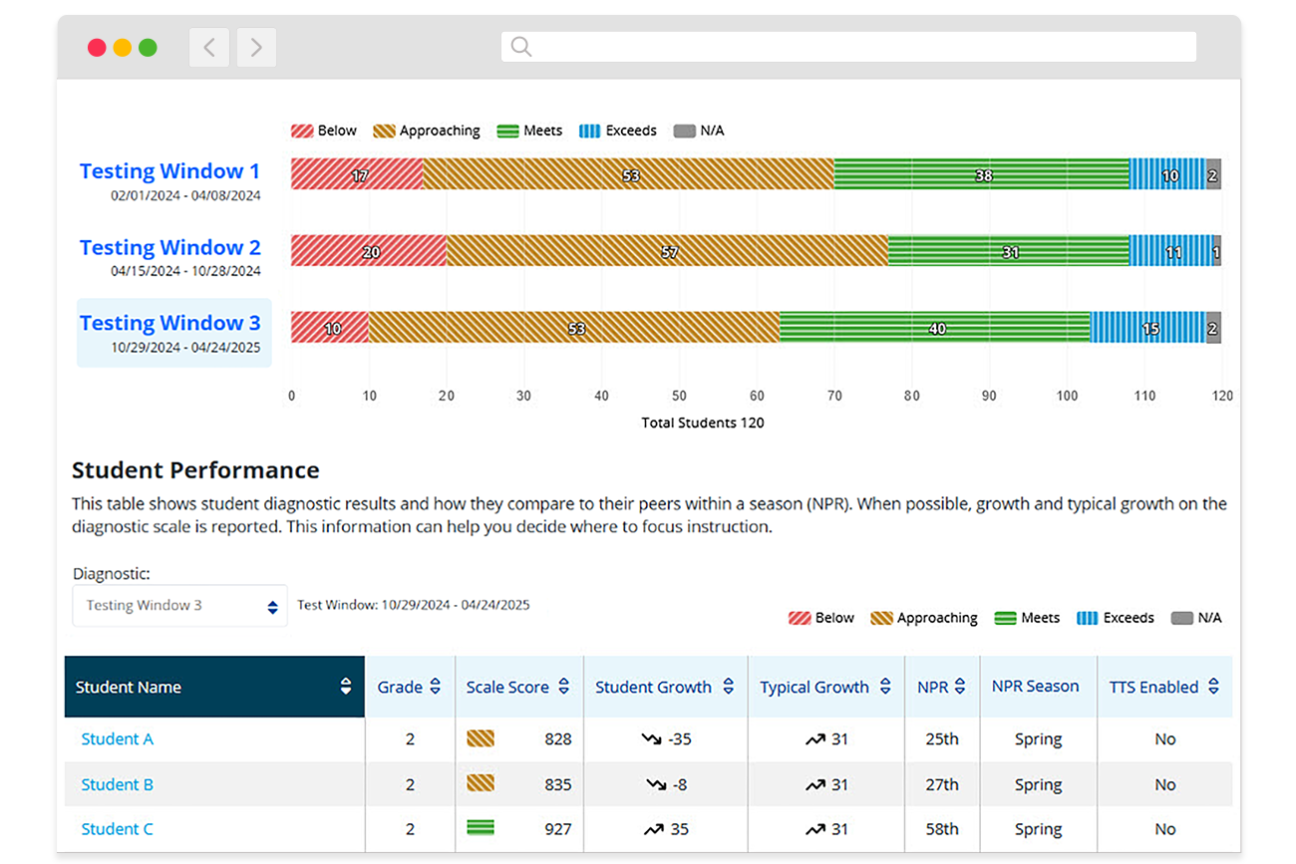
Task: Select Testing Window 1 in the chart
Action: [169, 171]
